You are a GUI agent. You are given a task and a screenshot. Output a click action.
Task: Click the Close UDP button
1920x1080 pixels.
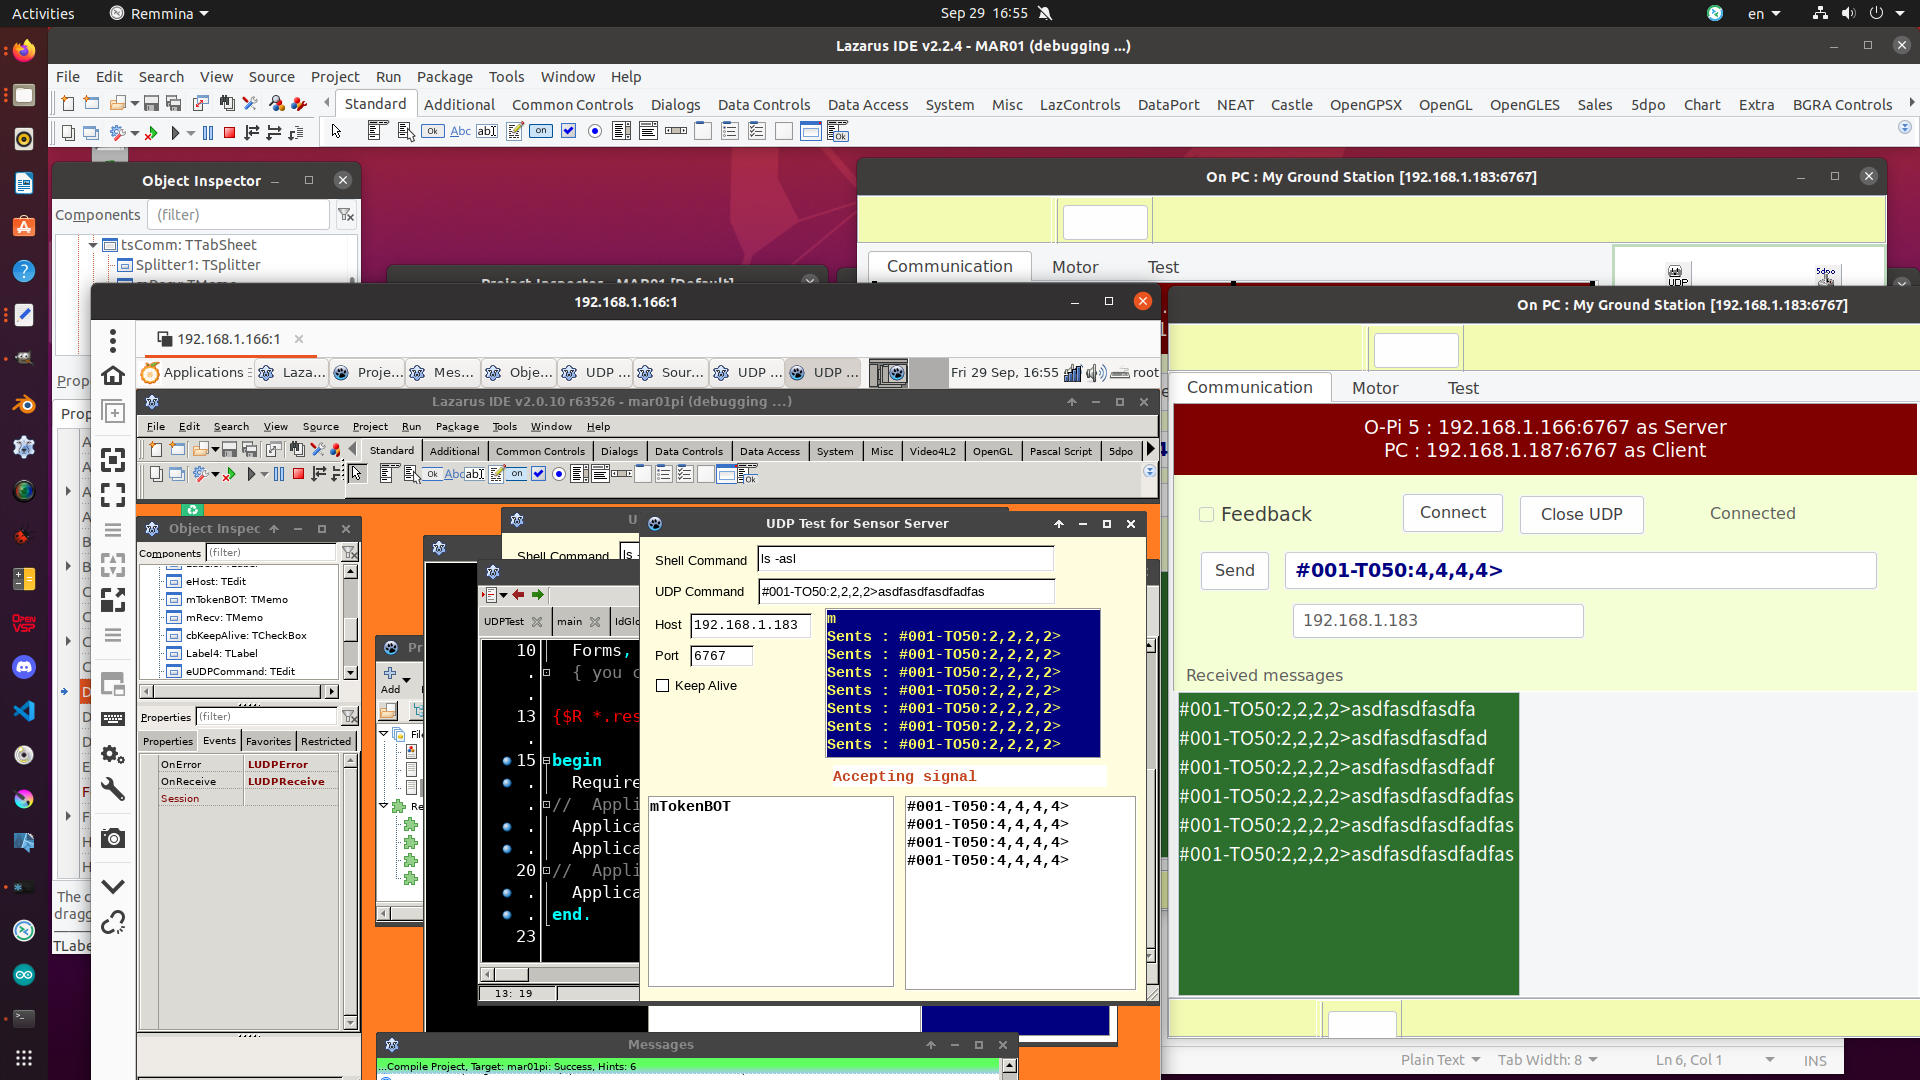pyautogui.click(x=1581, y=513)
